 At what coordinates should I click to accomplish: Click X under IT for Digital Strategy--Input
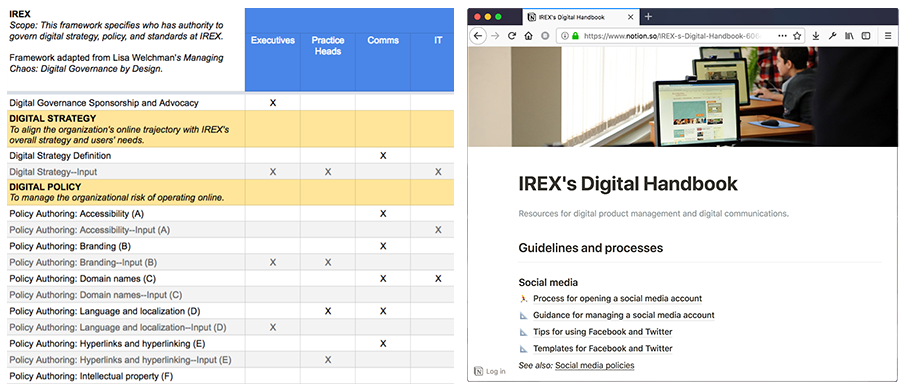438,172
